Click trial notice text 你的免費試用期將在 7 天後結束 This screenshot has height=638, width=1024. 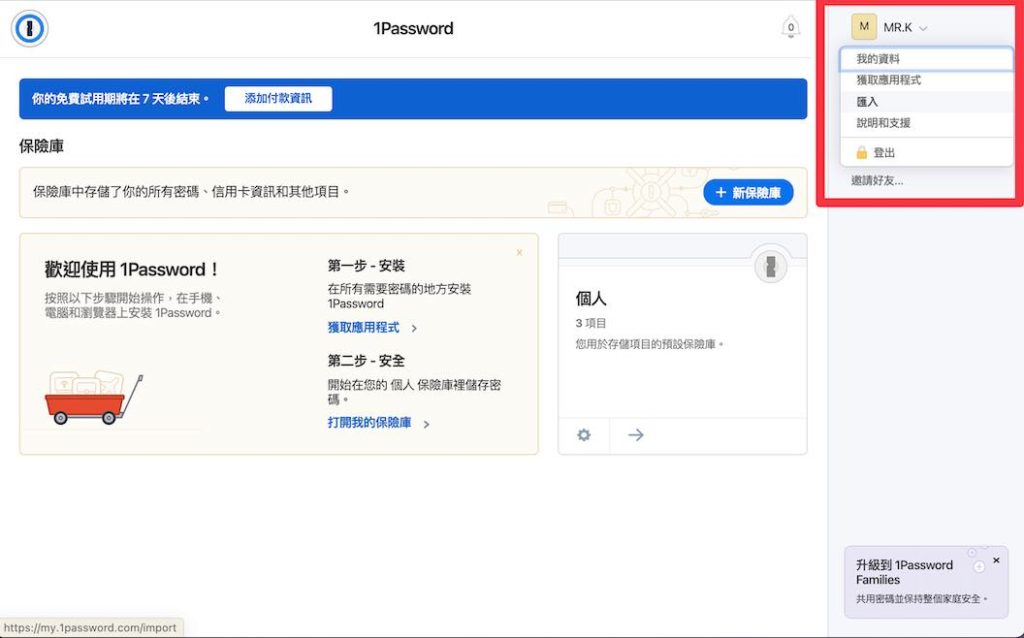[120, 99]
